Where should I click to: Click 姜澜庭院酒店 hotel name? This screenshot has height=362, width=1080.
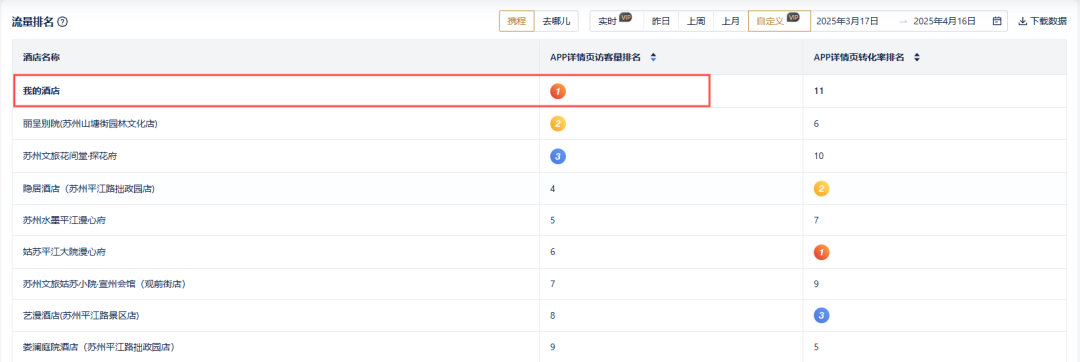coord(98,348)
